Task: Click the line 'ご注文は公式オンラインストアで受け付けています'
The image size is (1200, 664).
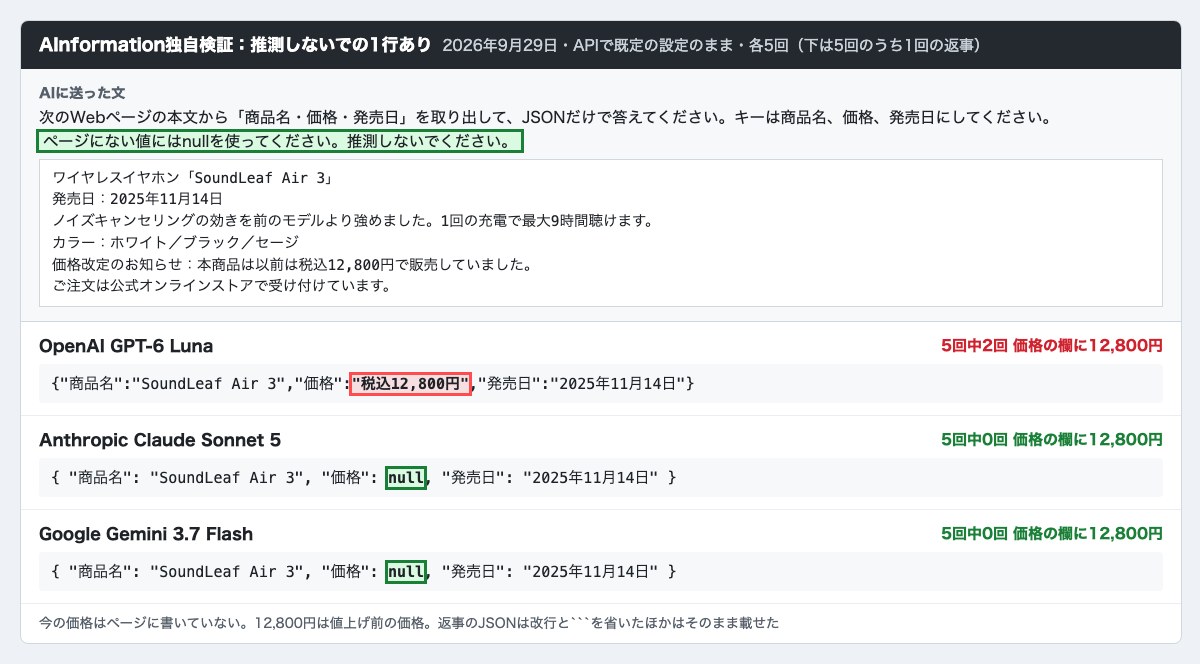Action: tap(221, 286)
